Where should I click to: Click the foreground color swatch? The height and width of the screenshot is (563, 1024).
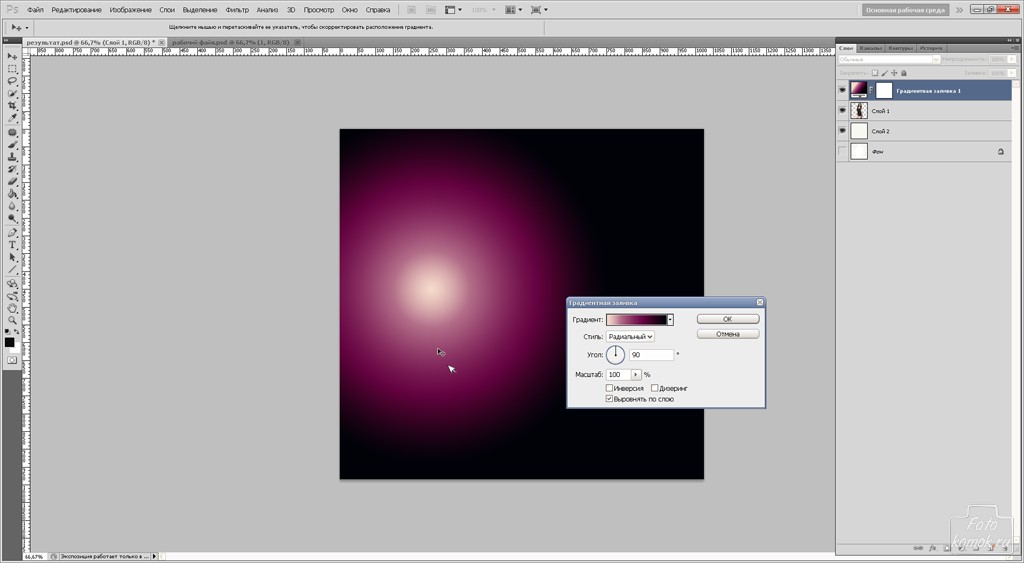click(x=9, y=342)
